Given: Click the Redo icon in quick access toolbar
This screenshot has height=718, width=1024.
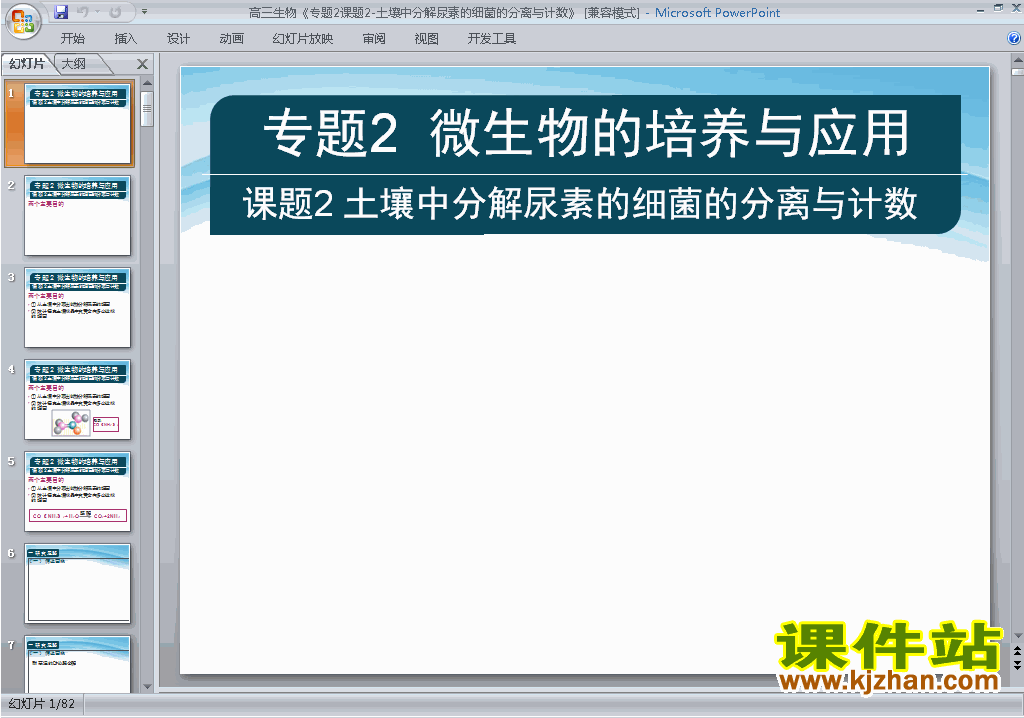Looking at the screenshot, I should click(116, 12).
